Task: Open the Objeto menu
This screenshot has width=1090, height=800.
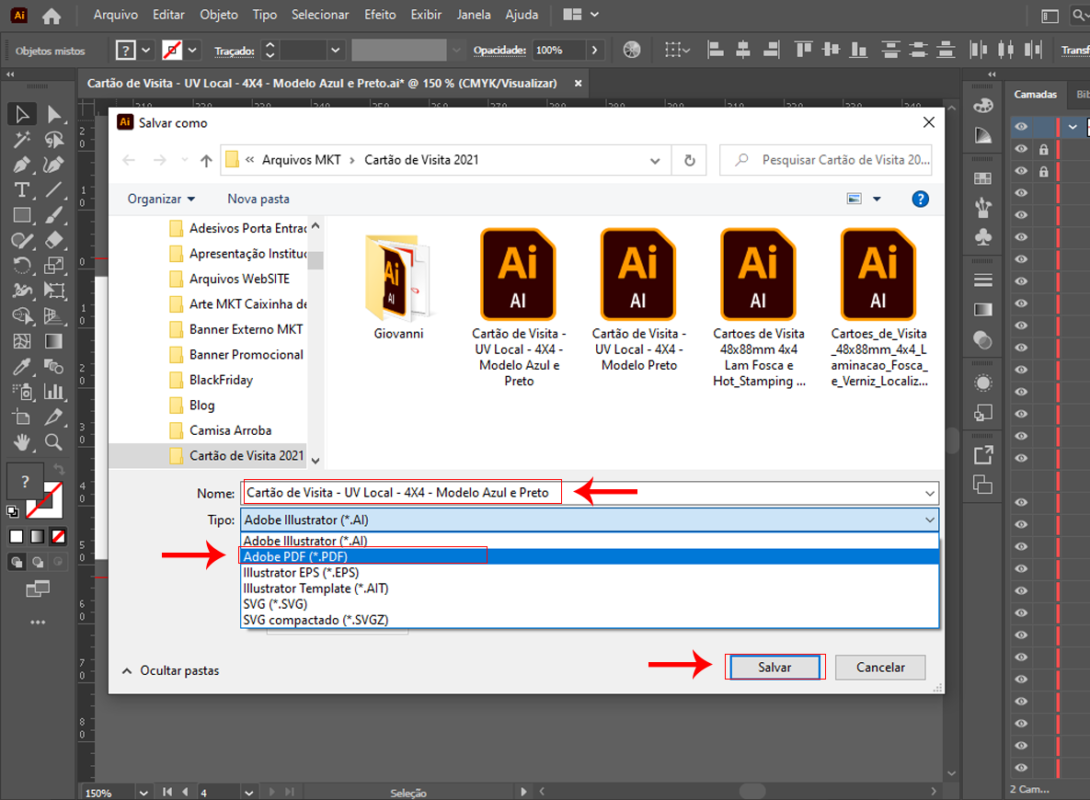Action: (x=218, y=15)
